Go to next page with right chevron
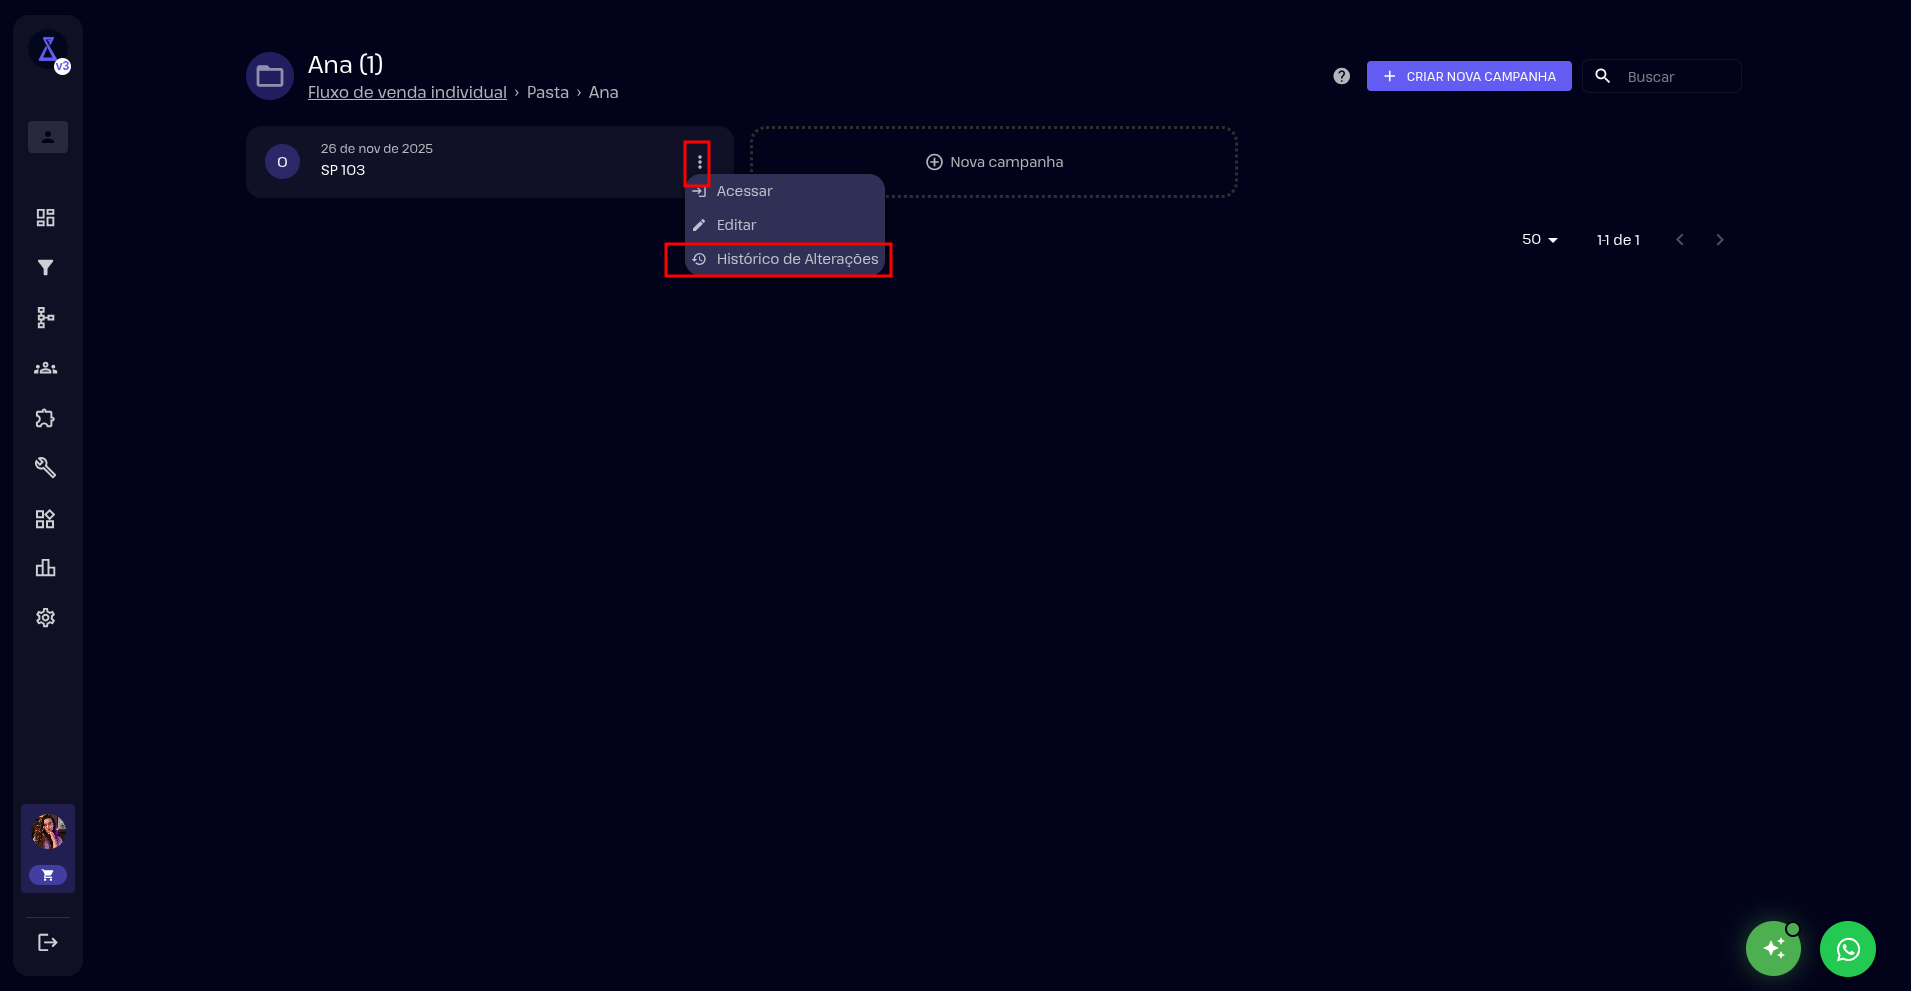This screenshot has width=1911, height=991. (1719, 240)
